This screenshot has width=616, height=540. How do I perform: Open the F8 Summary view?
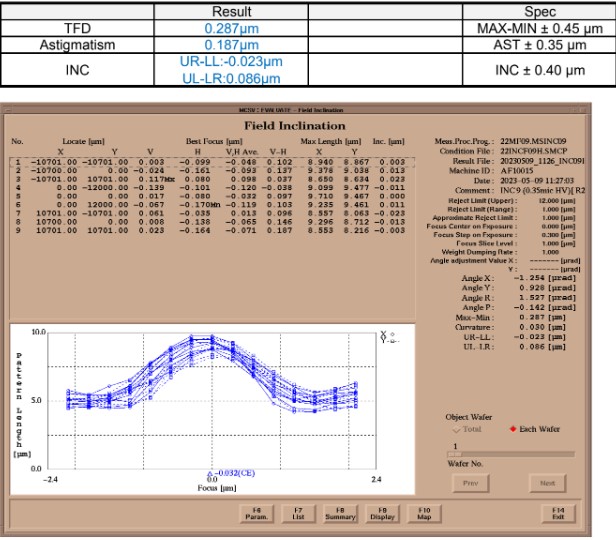point(340,513)
